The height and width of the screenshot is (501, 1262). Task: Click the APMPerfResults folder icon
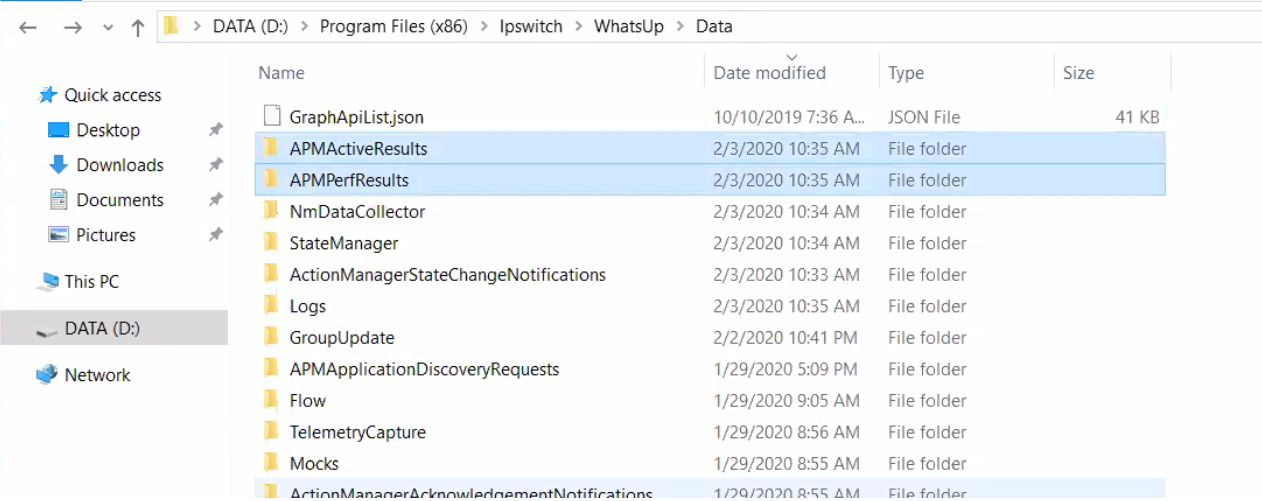(x=270, y=180)
